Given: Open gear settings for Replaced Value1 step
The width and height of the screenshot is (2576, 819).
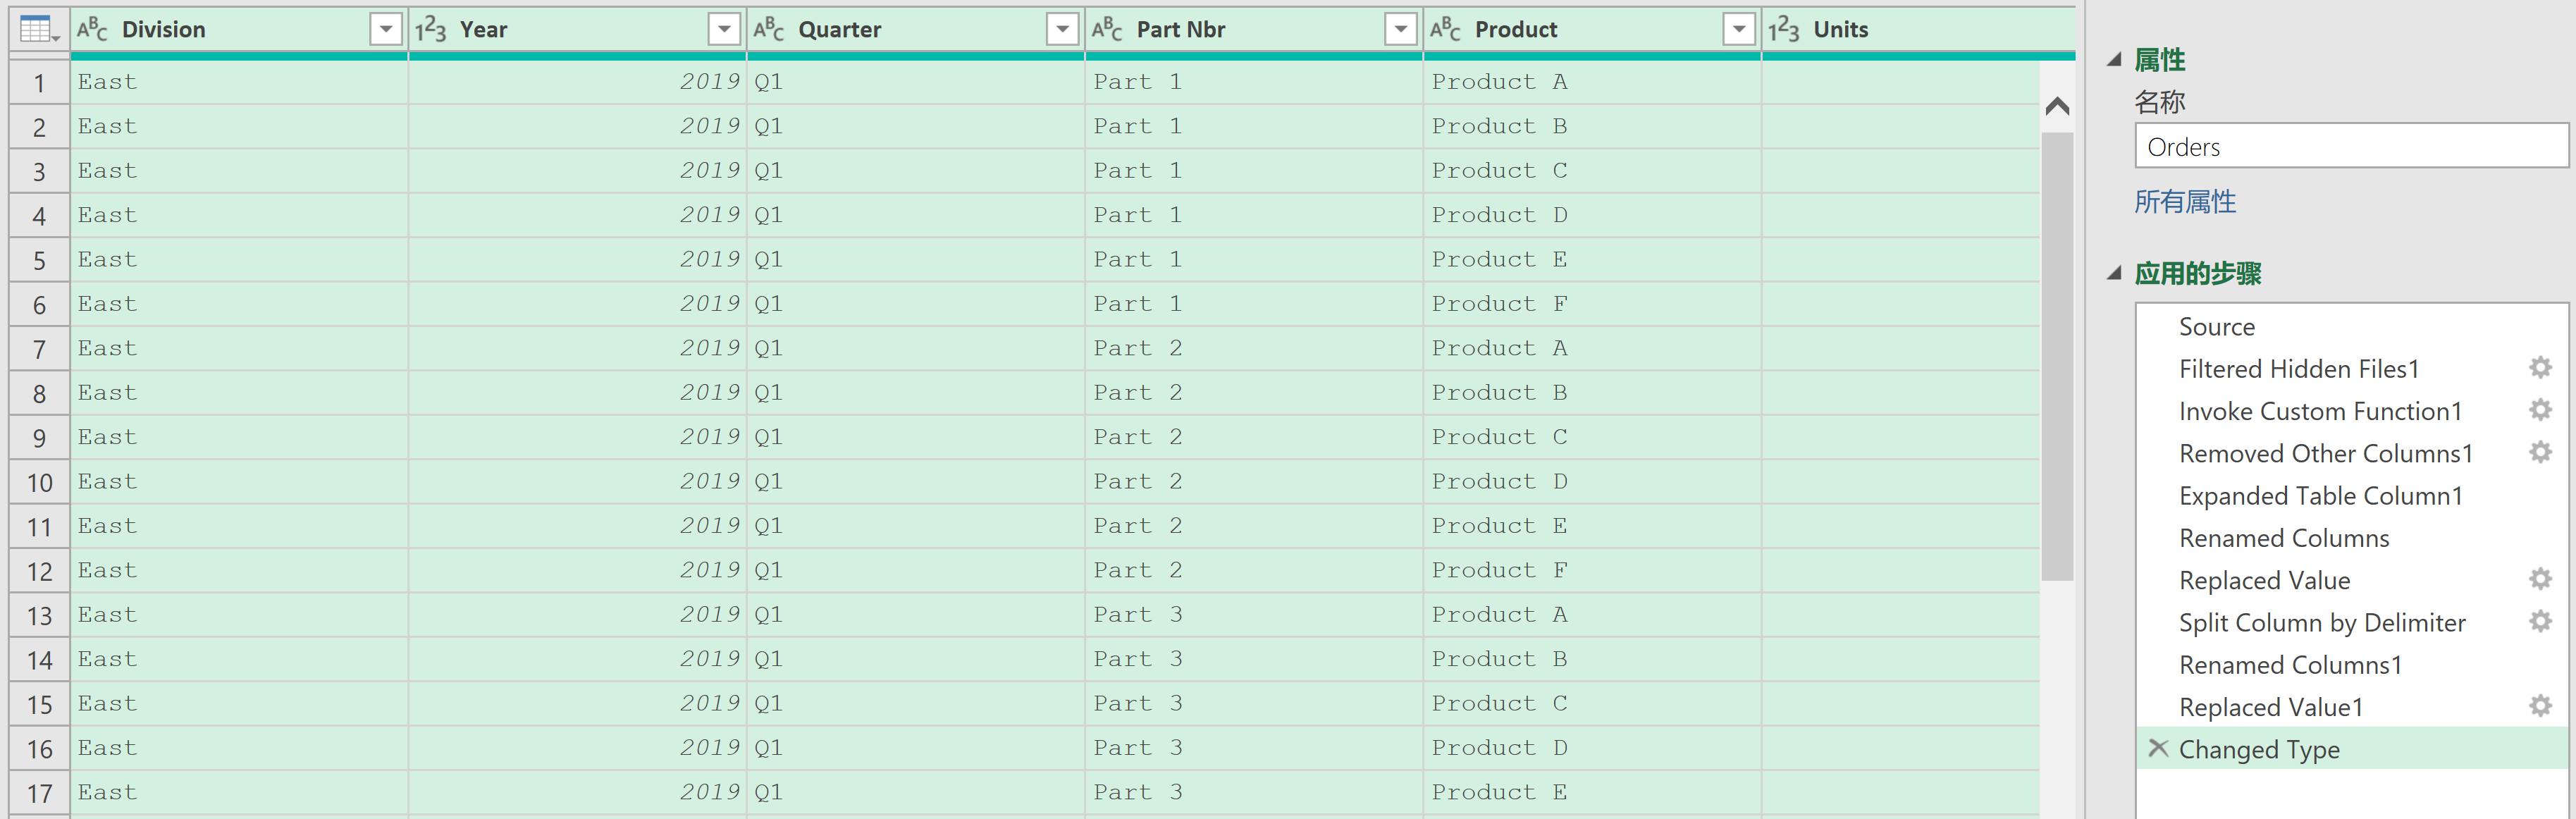Looking at the screenshot, I should pos(2540,706).
